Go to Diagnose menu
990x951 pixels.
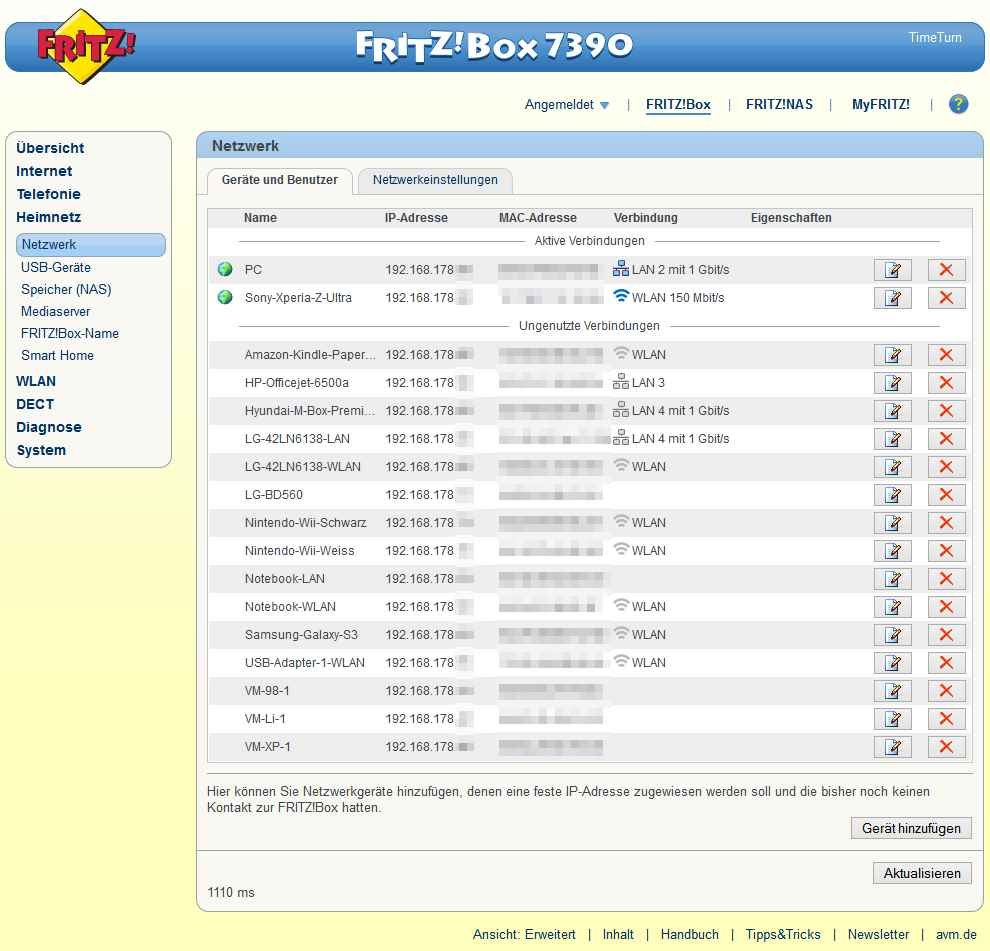pos(49,428)
